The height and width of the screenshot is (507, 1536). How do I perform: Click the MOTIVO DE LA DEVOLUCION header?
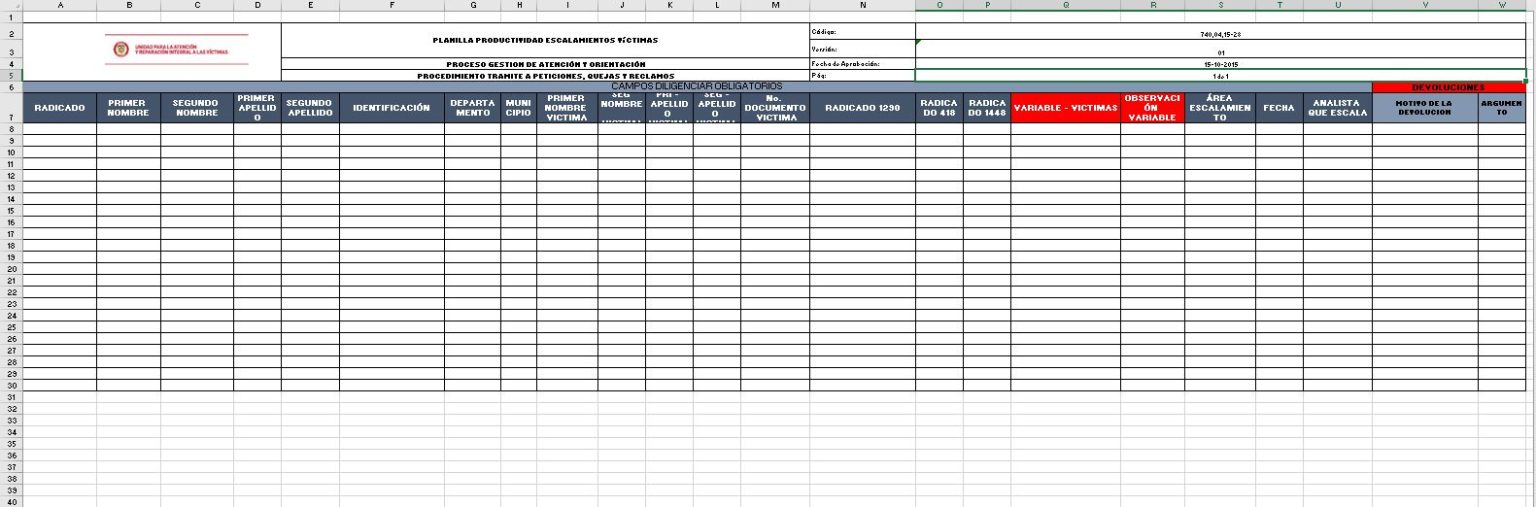[1424, 108]
